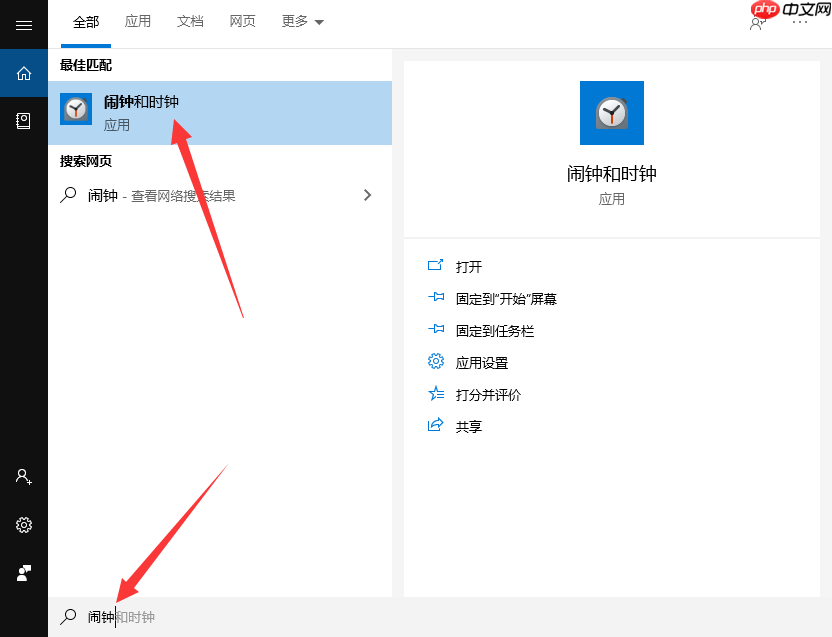Open the Notebook icon in the sidebar
Image resolution: width=832 pixels, height=637 pixels.
click(24, 121)
